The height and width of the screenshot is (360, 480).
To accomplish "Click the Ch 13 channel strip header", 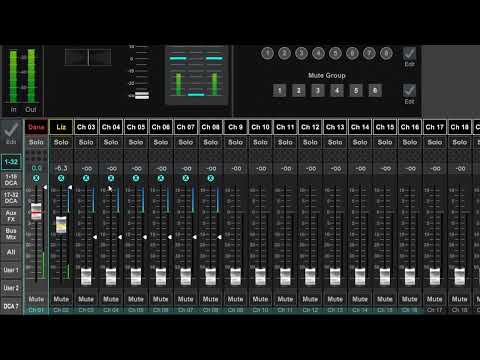I will click(x=335, y=127).
